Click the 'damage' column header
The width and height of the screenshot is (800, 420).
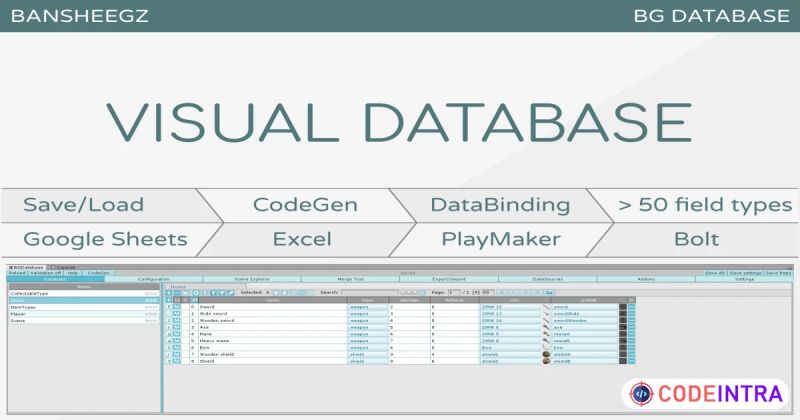point(409,300)
